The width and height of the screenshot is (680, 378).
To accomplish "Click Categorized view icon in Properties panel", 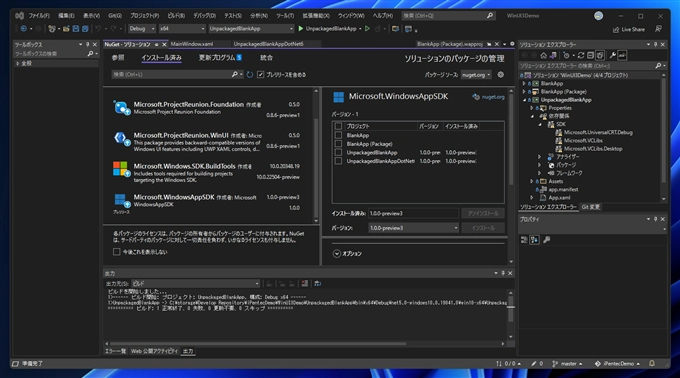I will click(524, 240).
